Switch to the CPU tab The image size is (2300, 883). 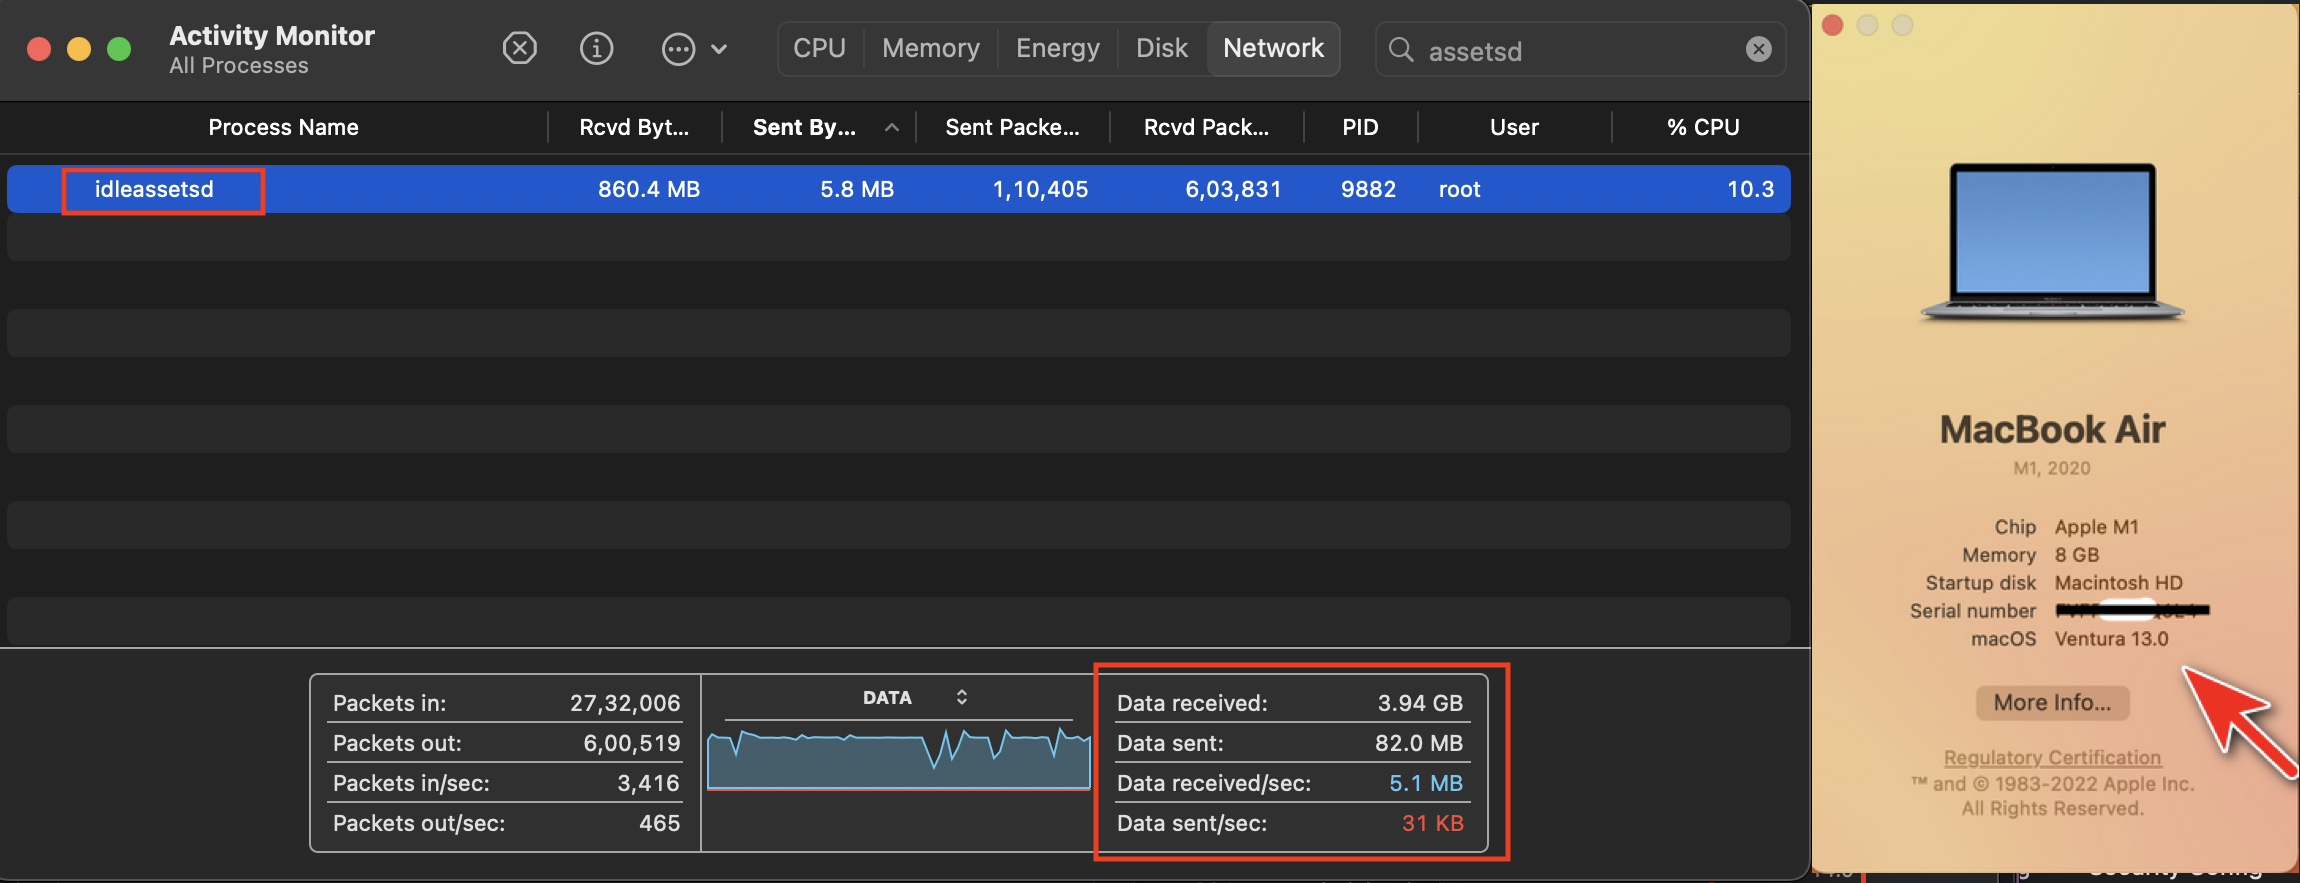(819, 48)
